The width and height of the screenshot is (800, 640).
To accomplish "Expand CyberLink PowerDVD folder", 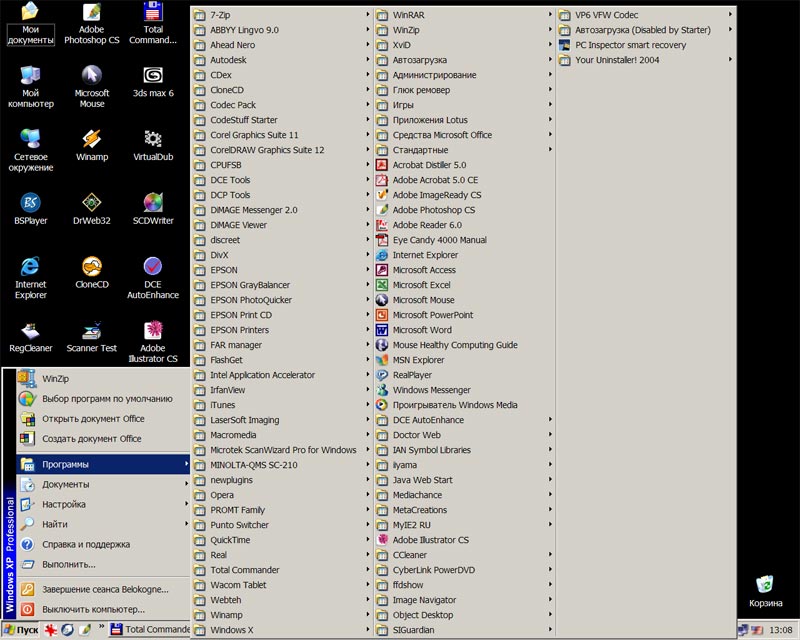I will pyautogui.click(x=464, y=570).
